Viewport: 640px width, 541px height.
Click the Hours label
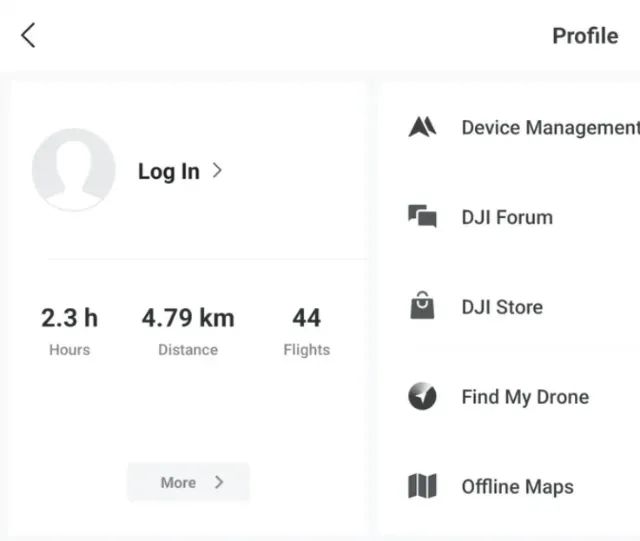pyautogui.click(x=69, y=350)
